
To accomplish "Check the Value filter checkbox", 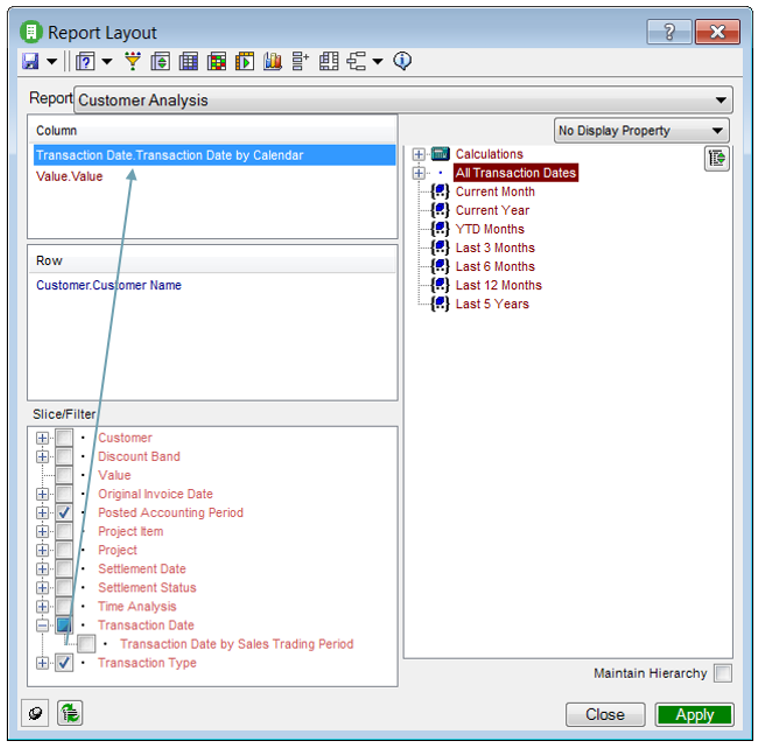I will pos(64,475).
